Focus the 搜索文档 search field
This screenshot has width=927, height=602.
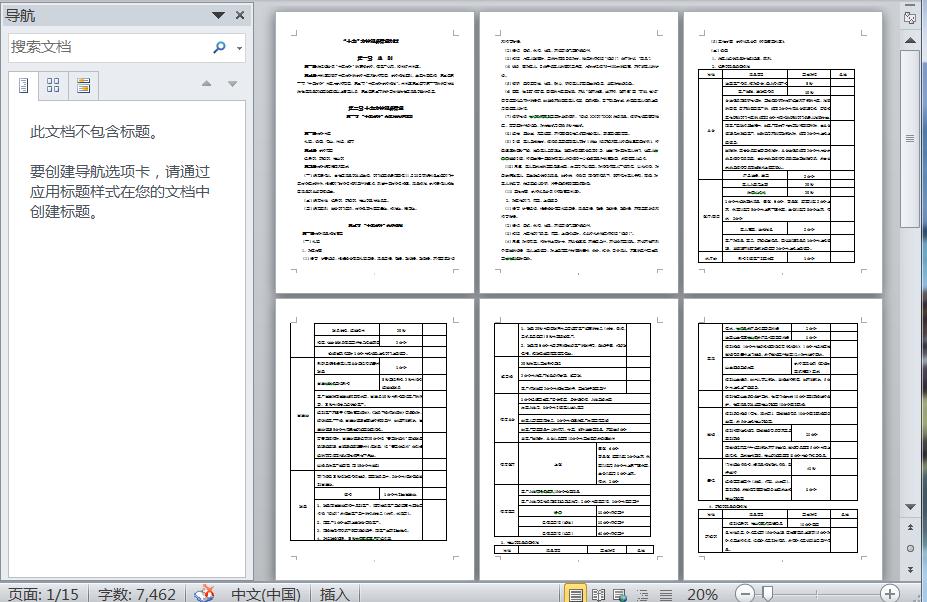click(x=109, y=47)
